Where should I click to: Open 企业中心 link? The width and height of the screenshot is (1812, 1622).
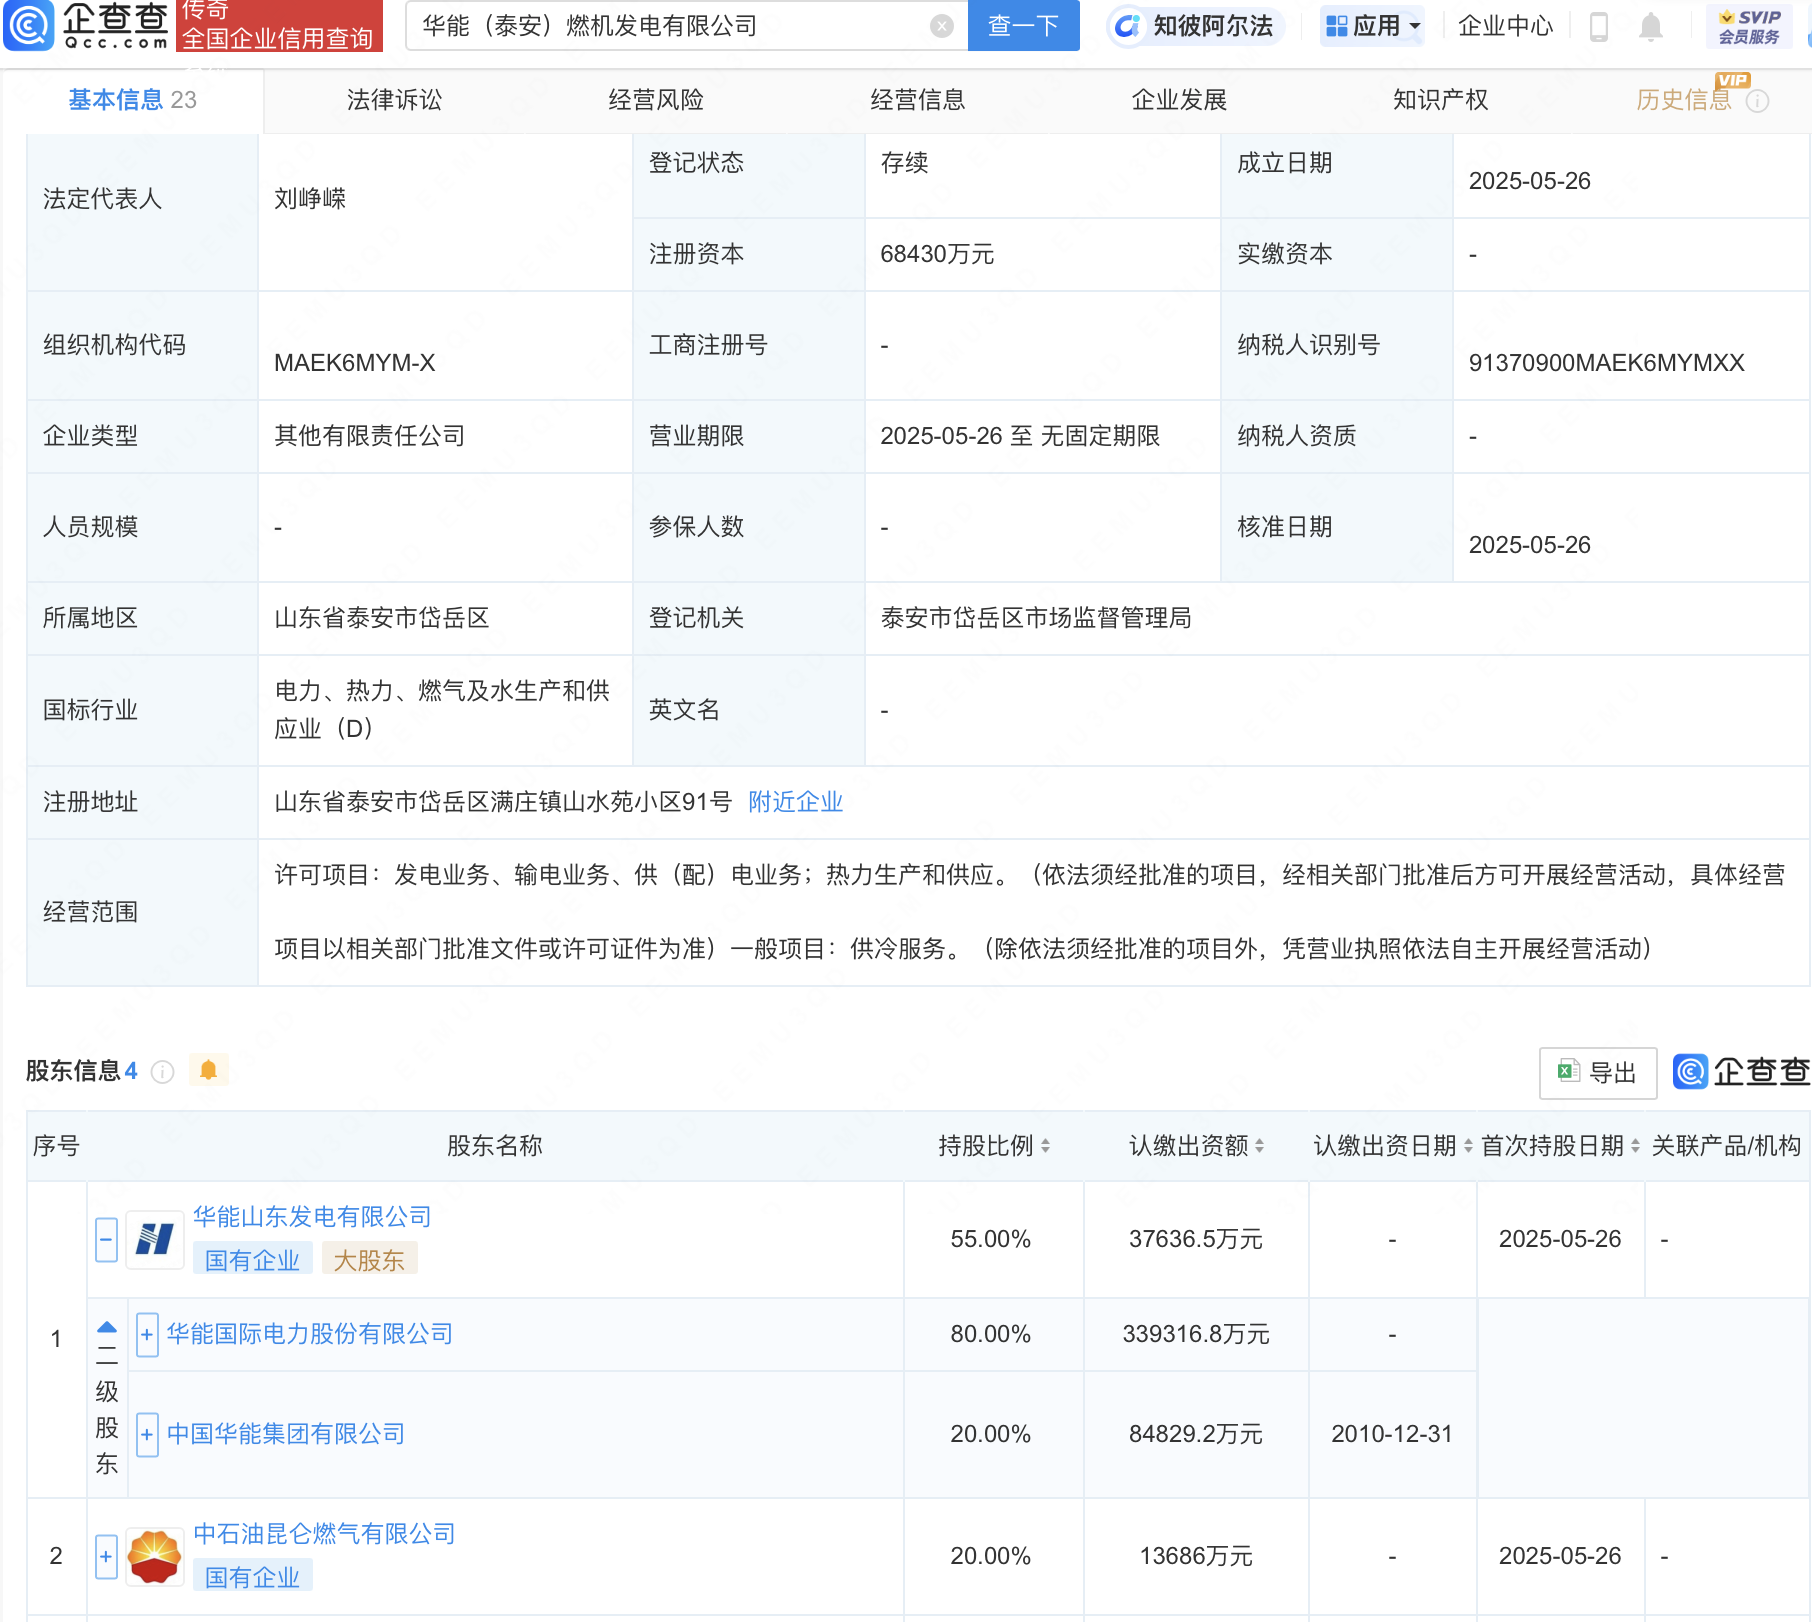click(x=1505, y=26)
